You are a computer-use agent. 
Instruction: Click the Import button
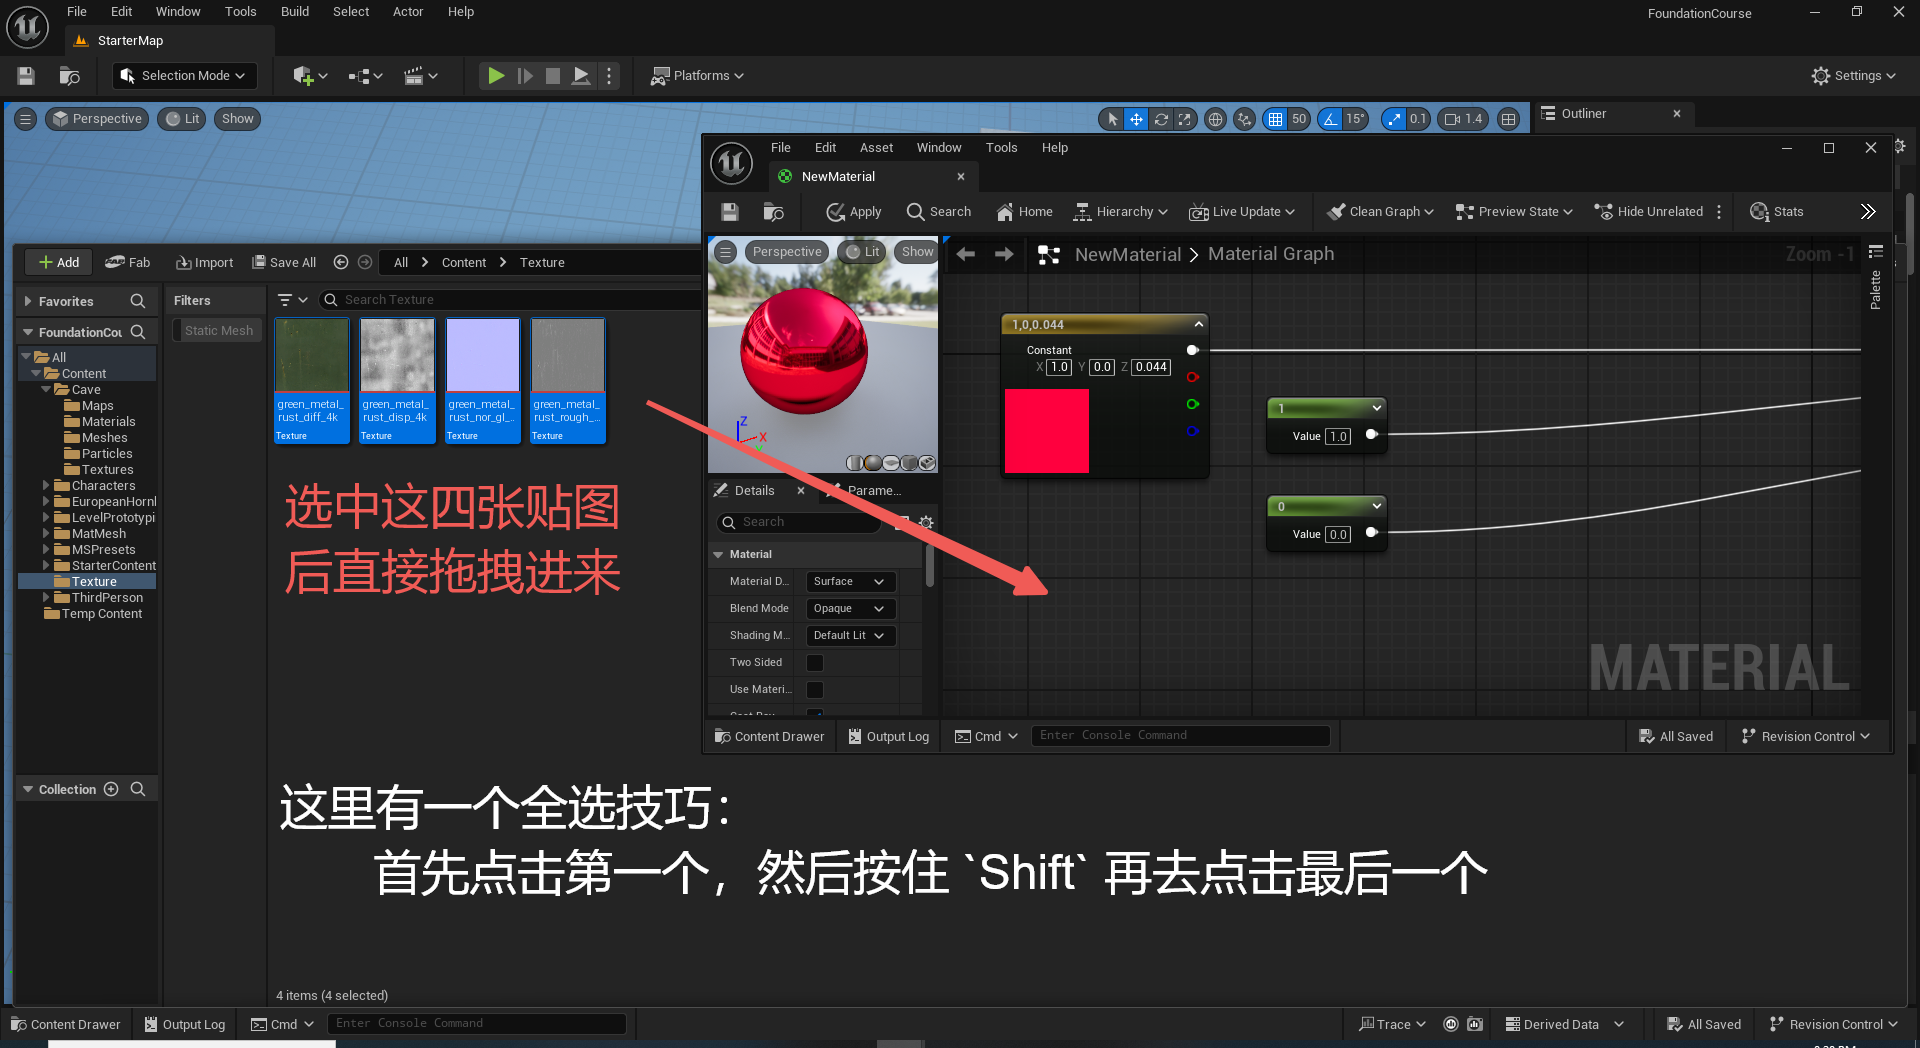[204, 263]
